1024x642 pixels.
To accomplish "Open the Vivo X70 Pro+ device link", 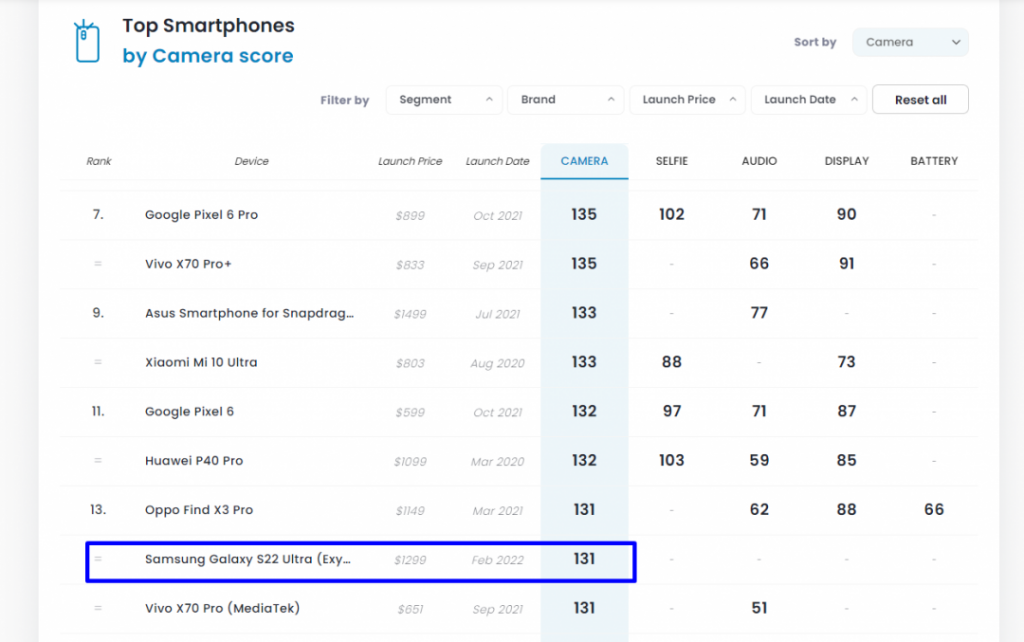I will tap(188, 264).
